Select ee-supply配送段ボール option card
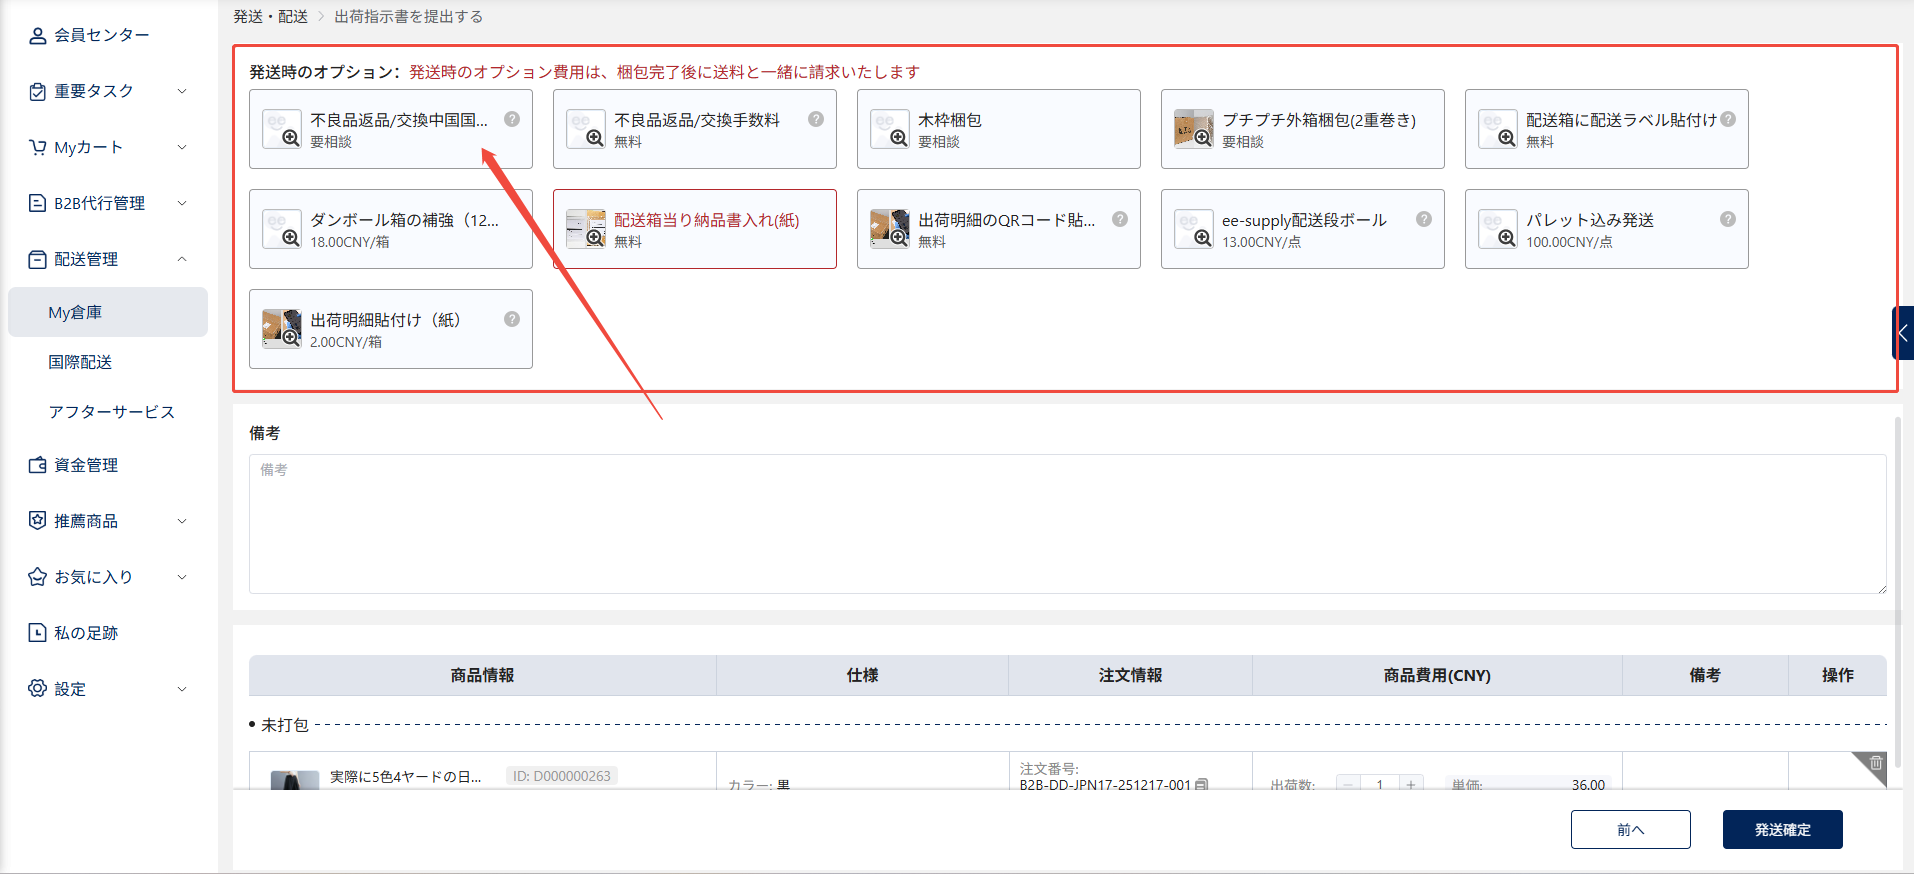Screen dimensions: 1914x874 click(1303, 229)
